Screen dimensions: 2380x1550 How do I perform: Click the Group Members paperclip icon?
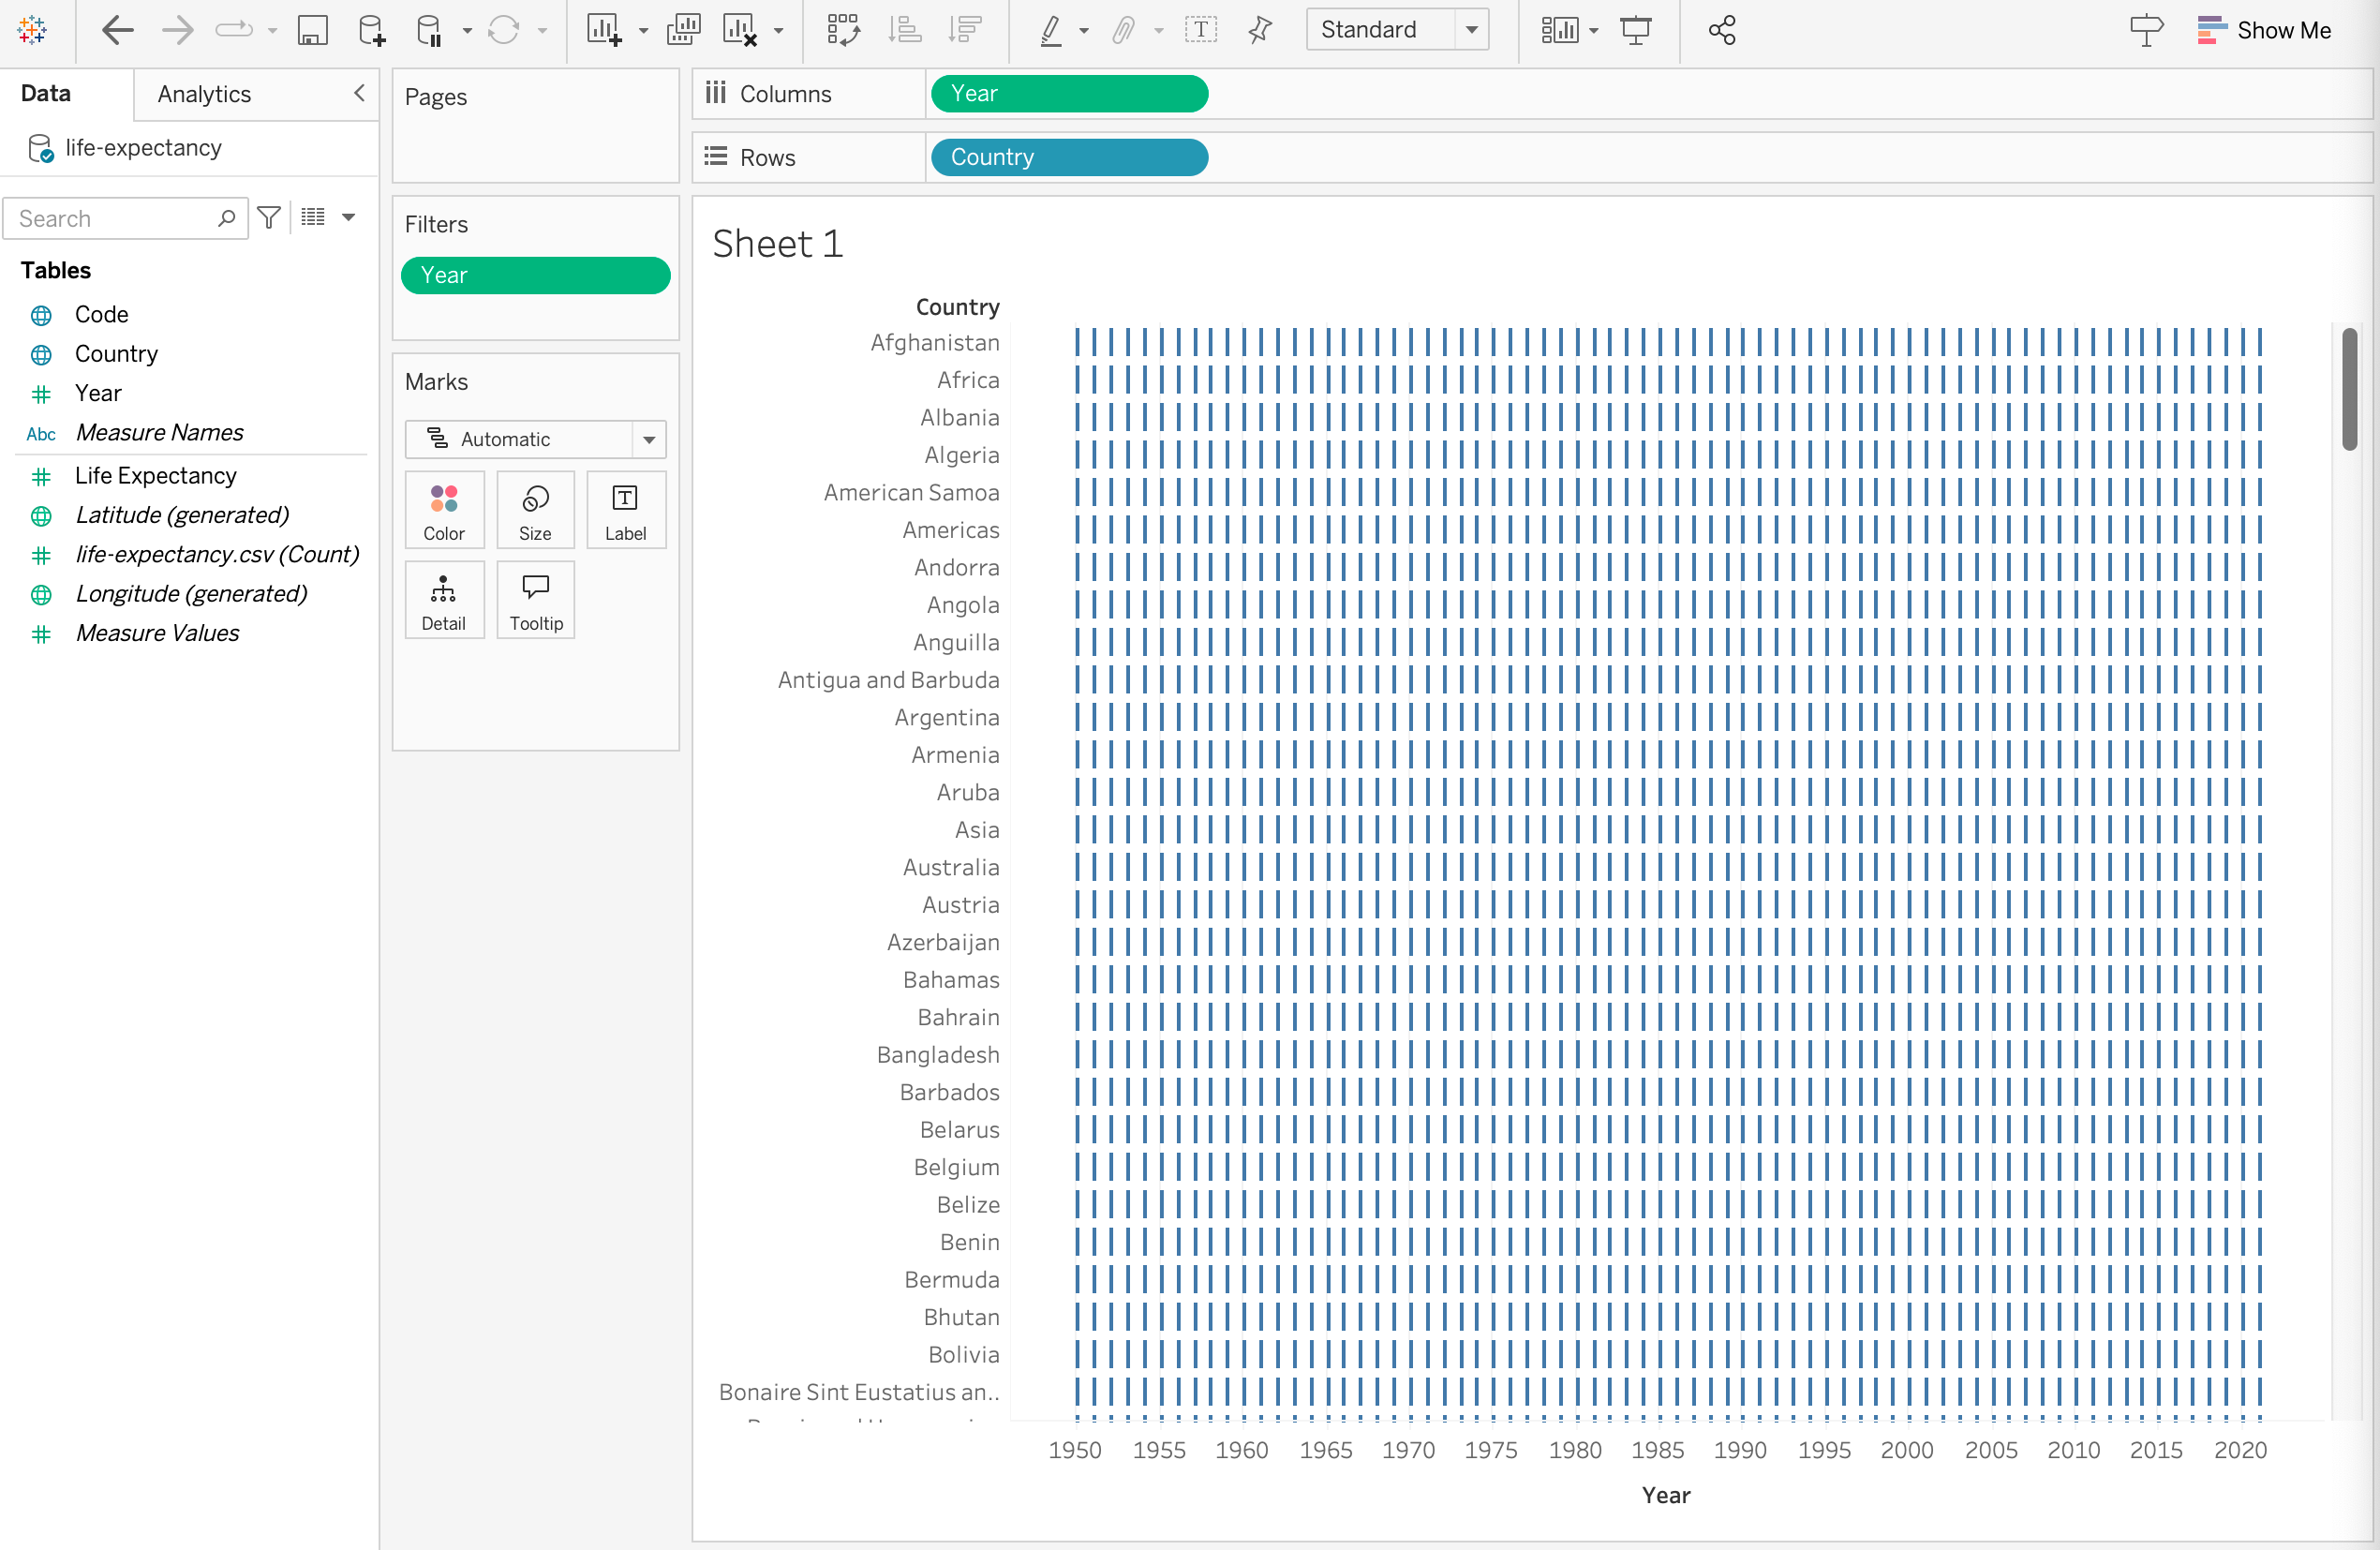[x=1124, y=30]
